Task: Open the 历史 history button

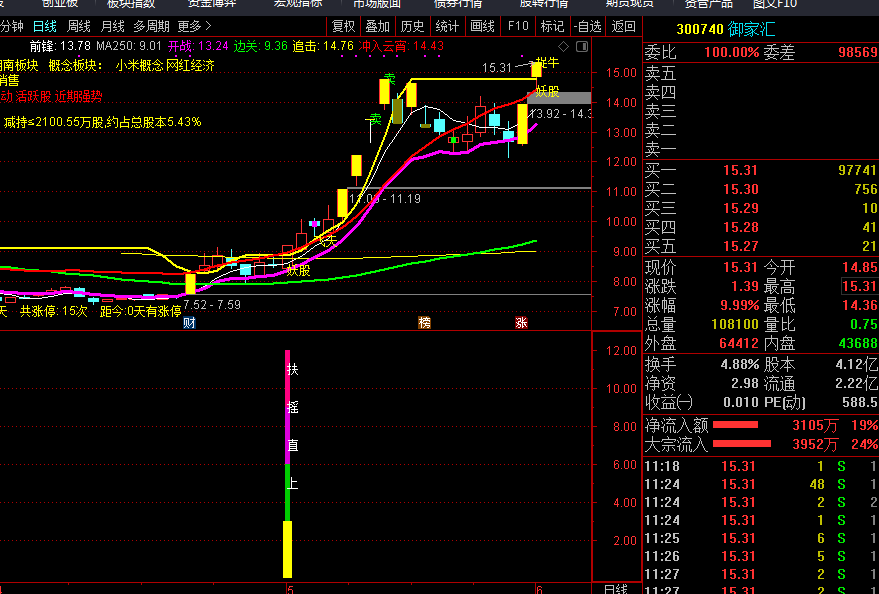Action: click(x=411, y=26)
